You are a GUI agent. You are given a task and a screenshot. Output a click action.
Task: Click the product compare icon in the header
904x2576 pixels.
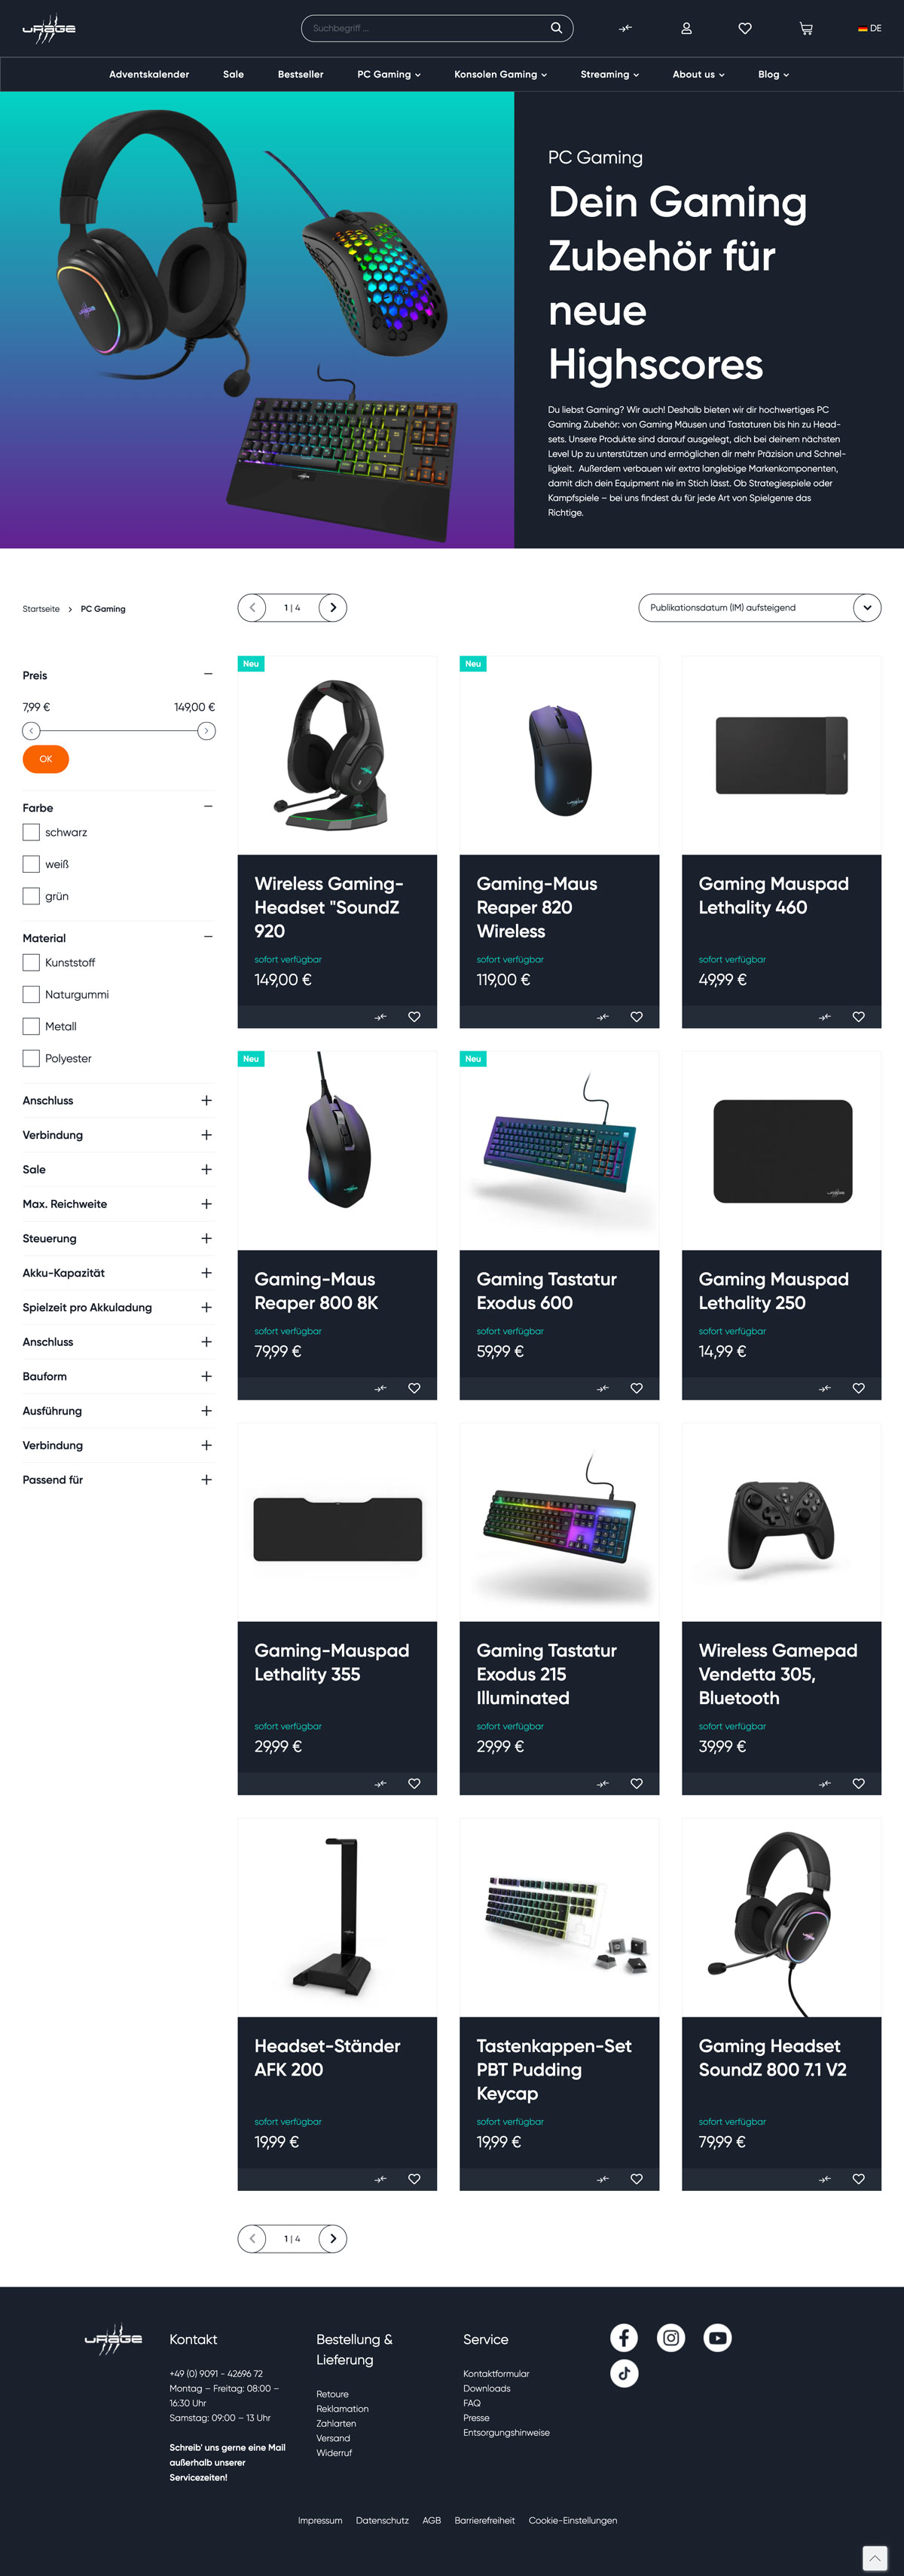click(625, 28)
